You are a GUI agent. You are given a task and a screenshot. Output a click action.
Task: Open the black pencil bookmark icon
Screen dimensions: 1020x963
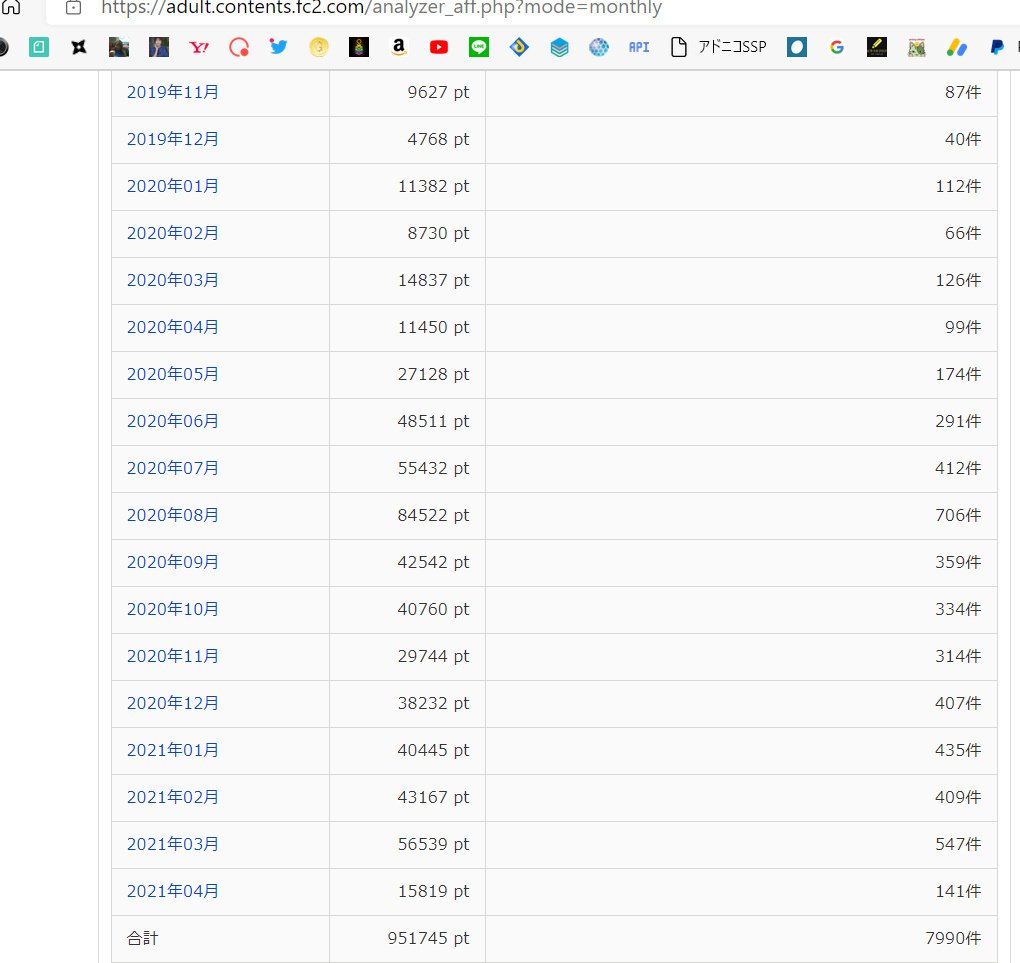(x=877, y=47)
